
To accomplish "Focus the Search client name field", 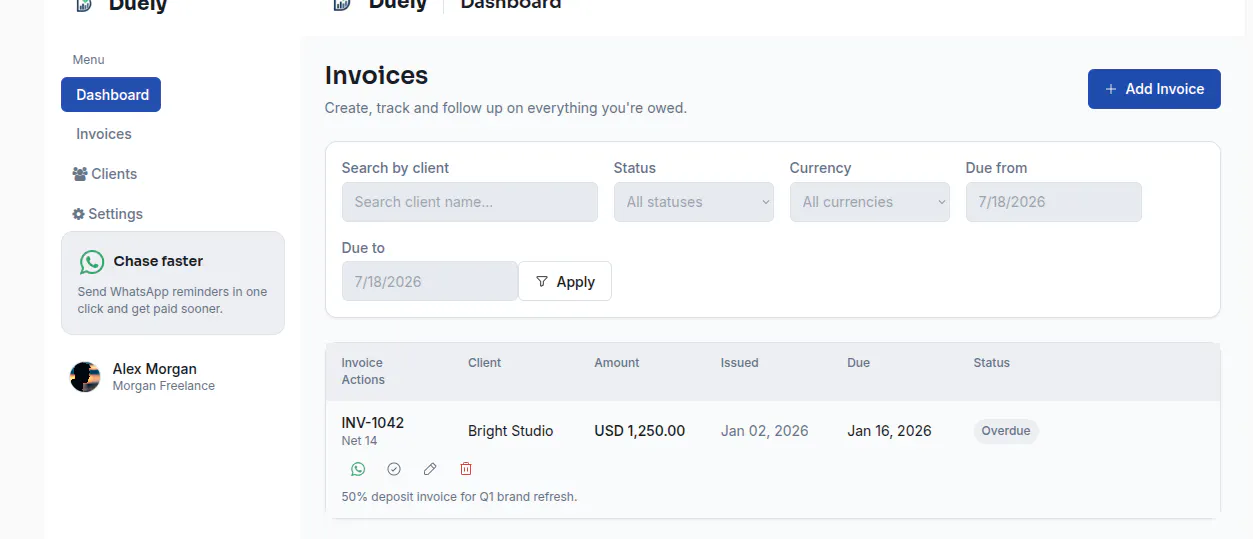I will tap(470, 202).
